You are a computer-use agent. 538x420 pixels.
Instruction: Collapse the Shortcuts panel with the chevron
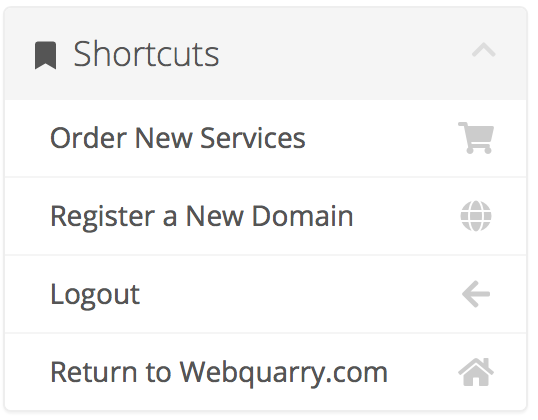coord(484,50)
